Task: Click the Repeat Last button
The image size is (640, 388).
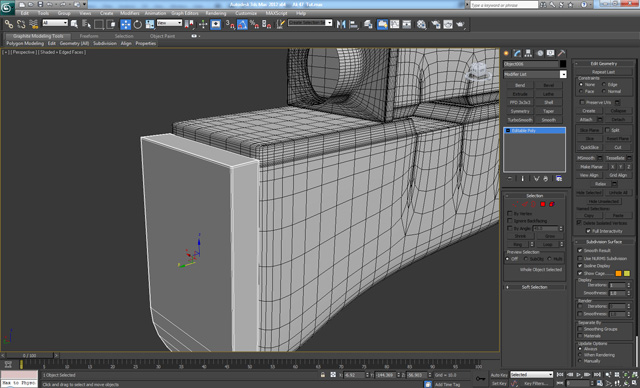Action: click(603, 72)
